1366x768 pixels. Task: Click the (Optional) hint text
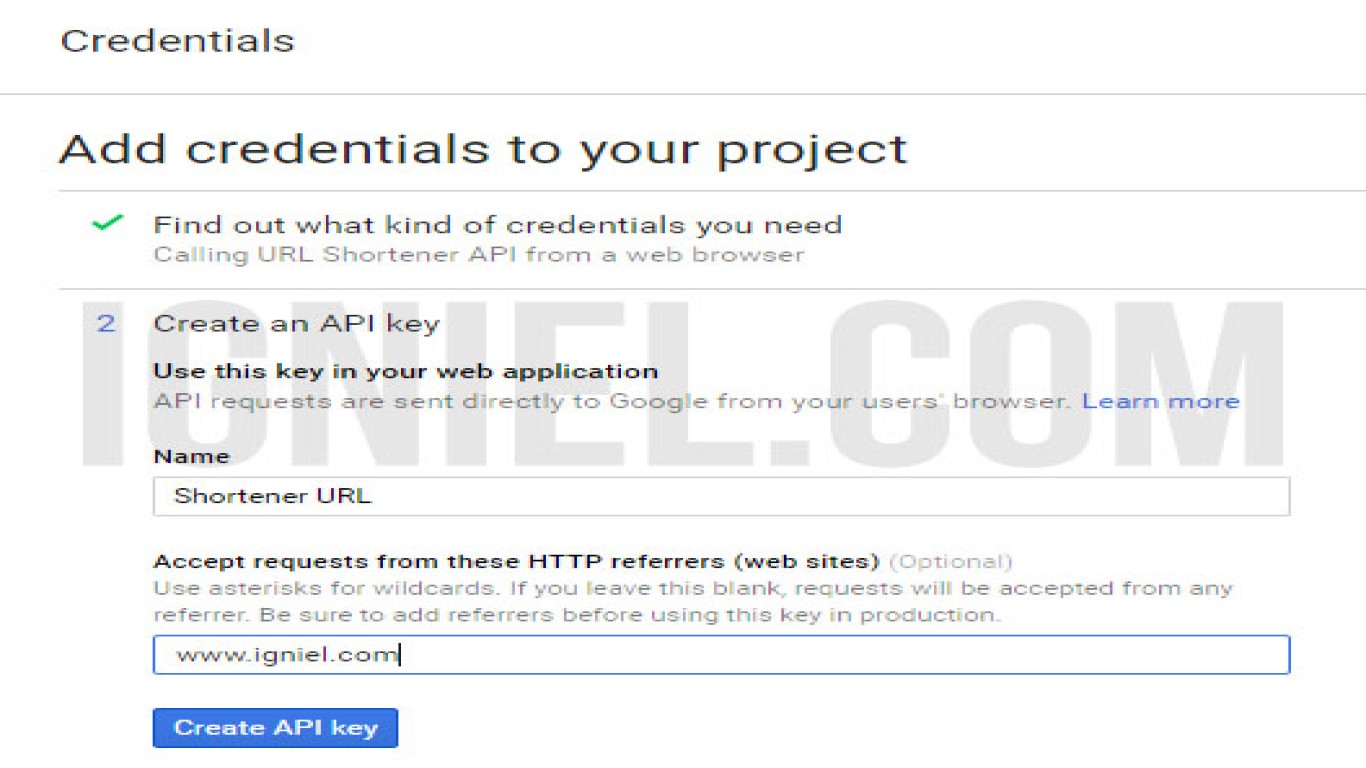pyautogui.click(x=950, y=561)
